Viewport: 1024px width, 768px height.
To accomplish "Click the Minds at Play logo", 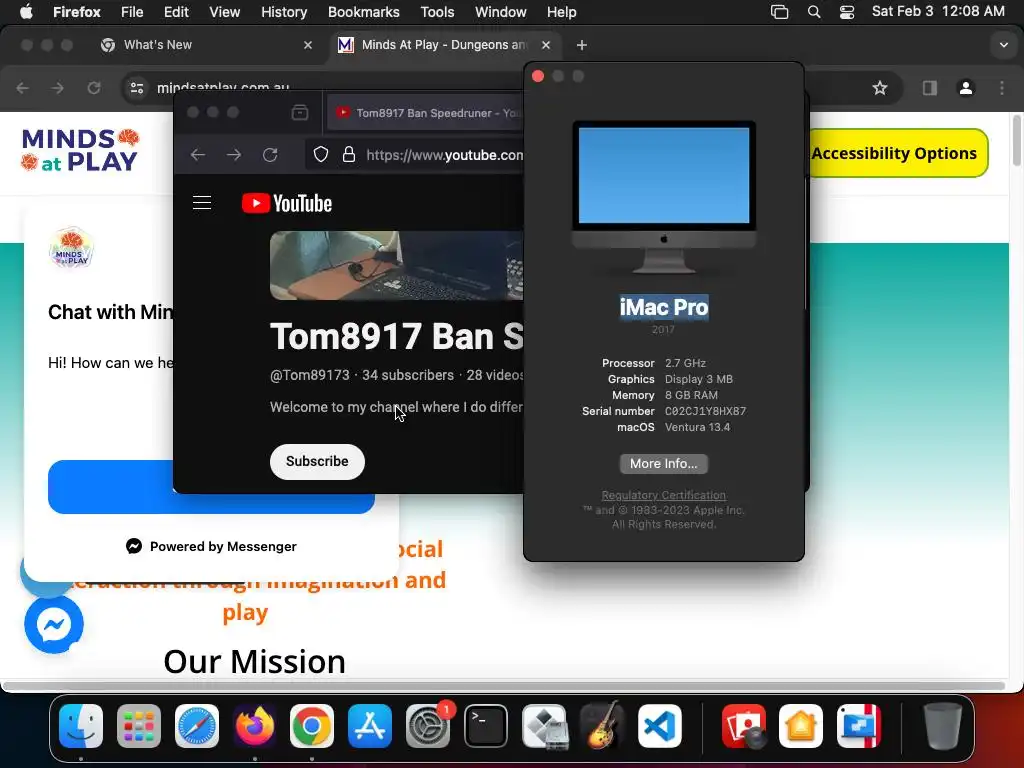I will pyautogui.click(x=81, y=150).
